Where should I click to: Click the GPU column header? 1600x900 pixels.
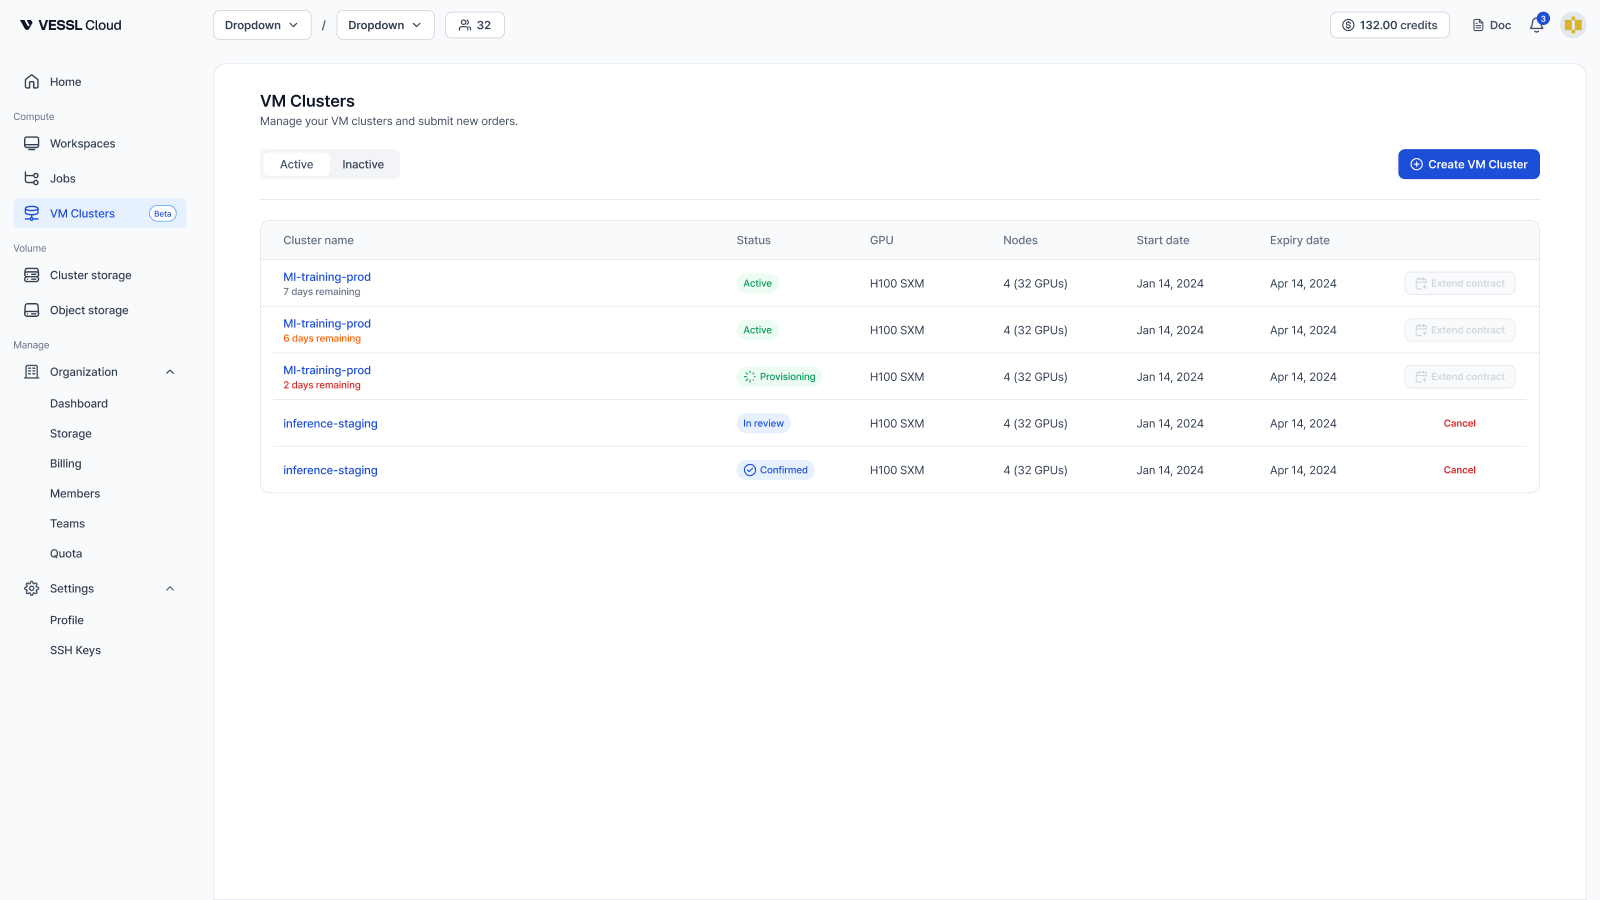click(881, 241)
